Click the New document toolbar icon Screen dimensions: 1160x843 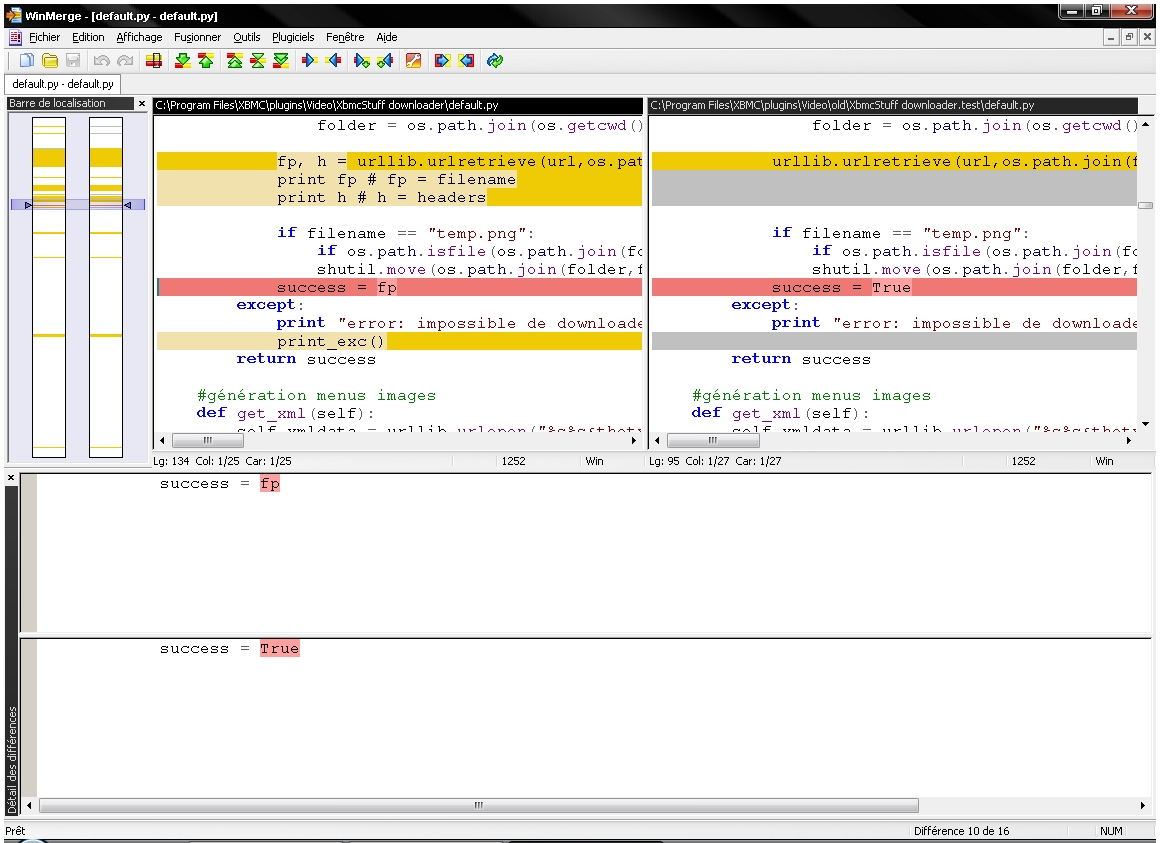tap(27, 61)
